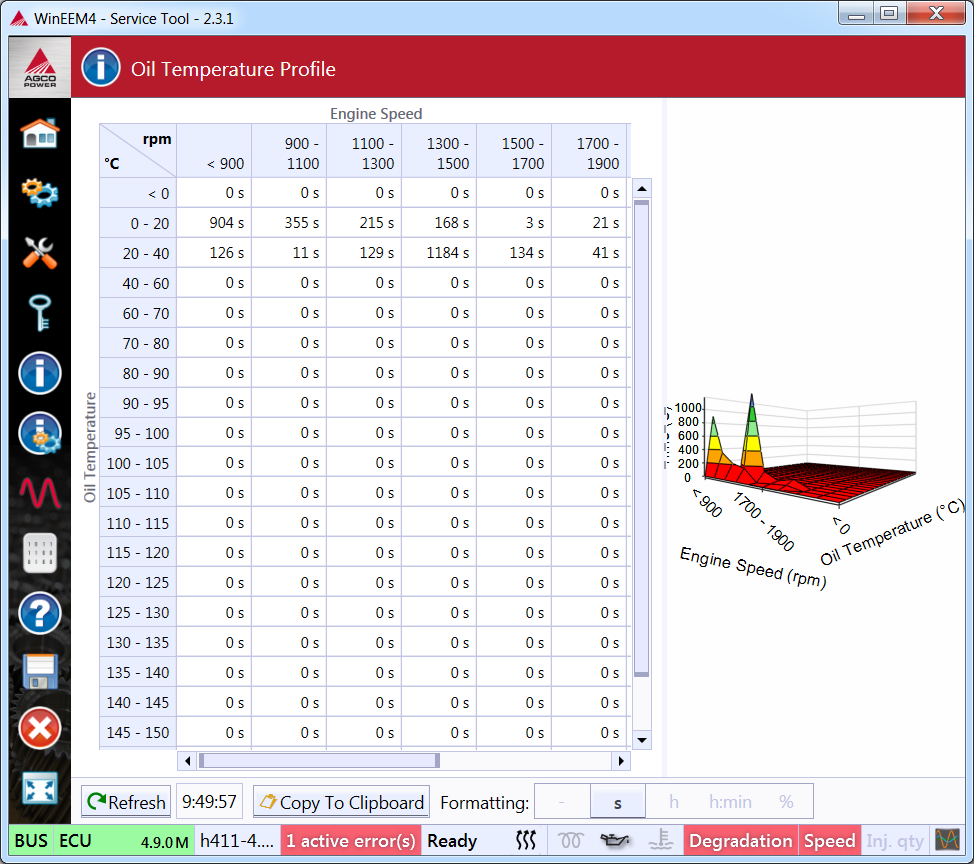Image resolution: width=974 pixels, height=864 pixels.
Task: Click the red X icon in sidebar
Action: (40, 729)
